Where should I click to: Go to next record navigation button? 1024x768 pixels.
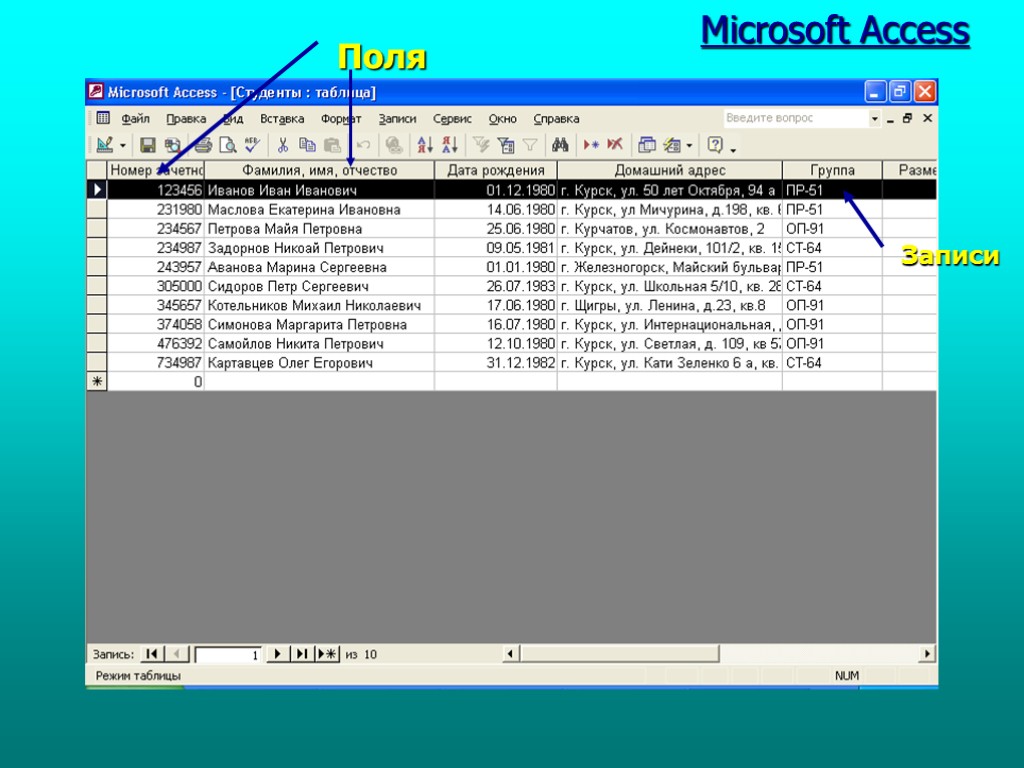click(277, 654)
